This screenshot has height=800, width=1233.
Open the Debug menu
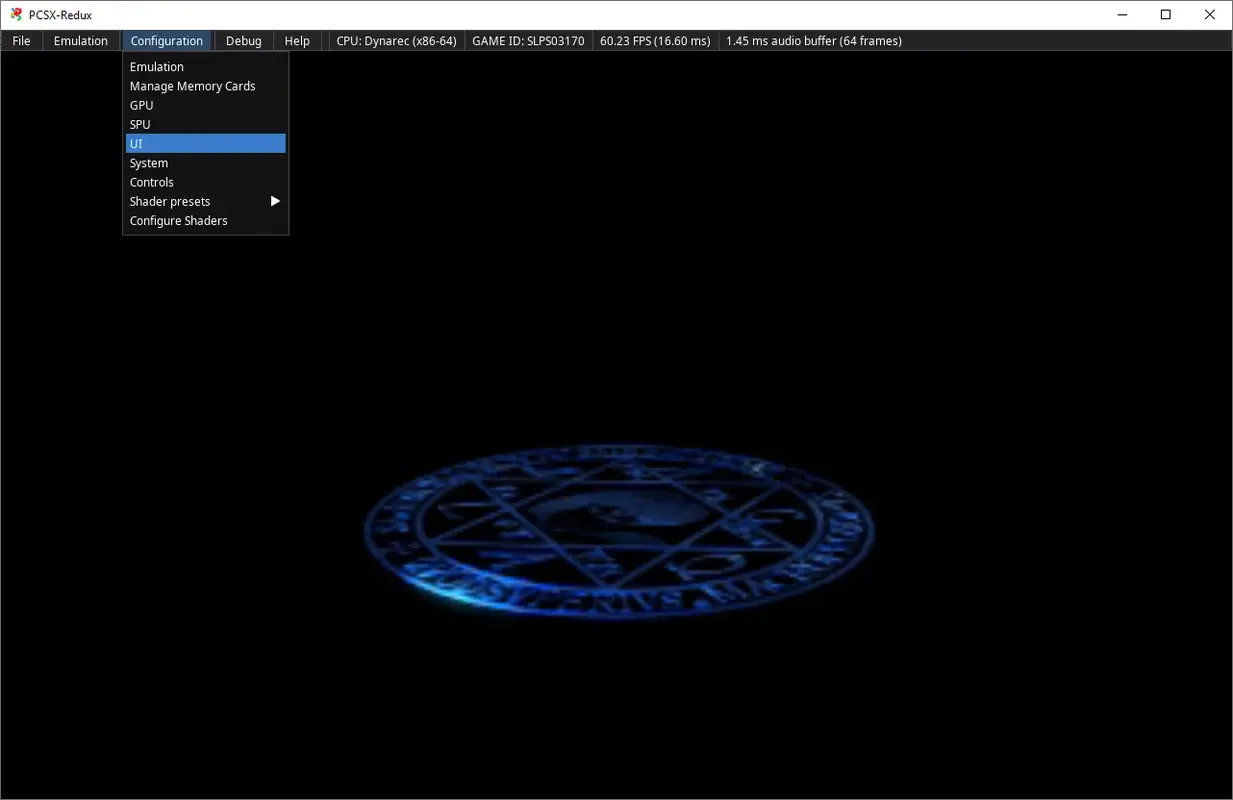(x=243, y=40)
